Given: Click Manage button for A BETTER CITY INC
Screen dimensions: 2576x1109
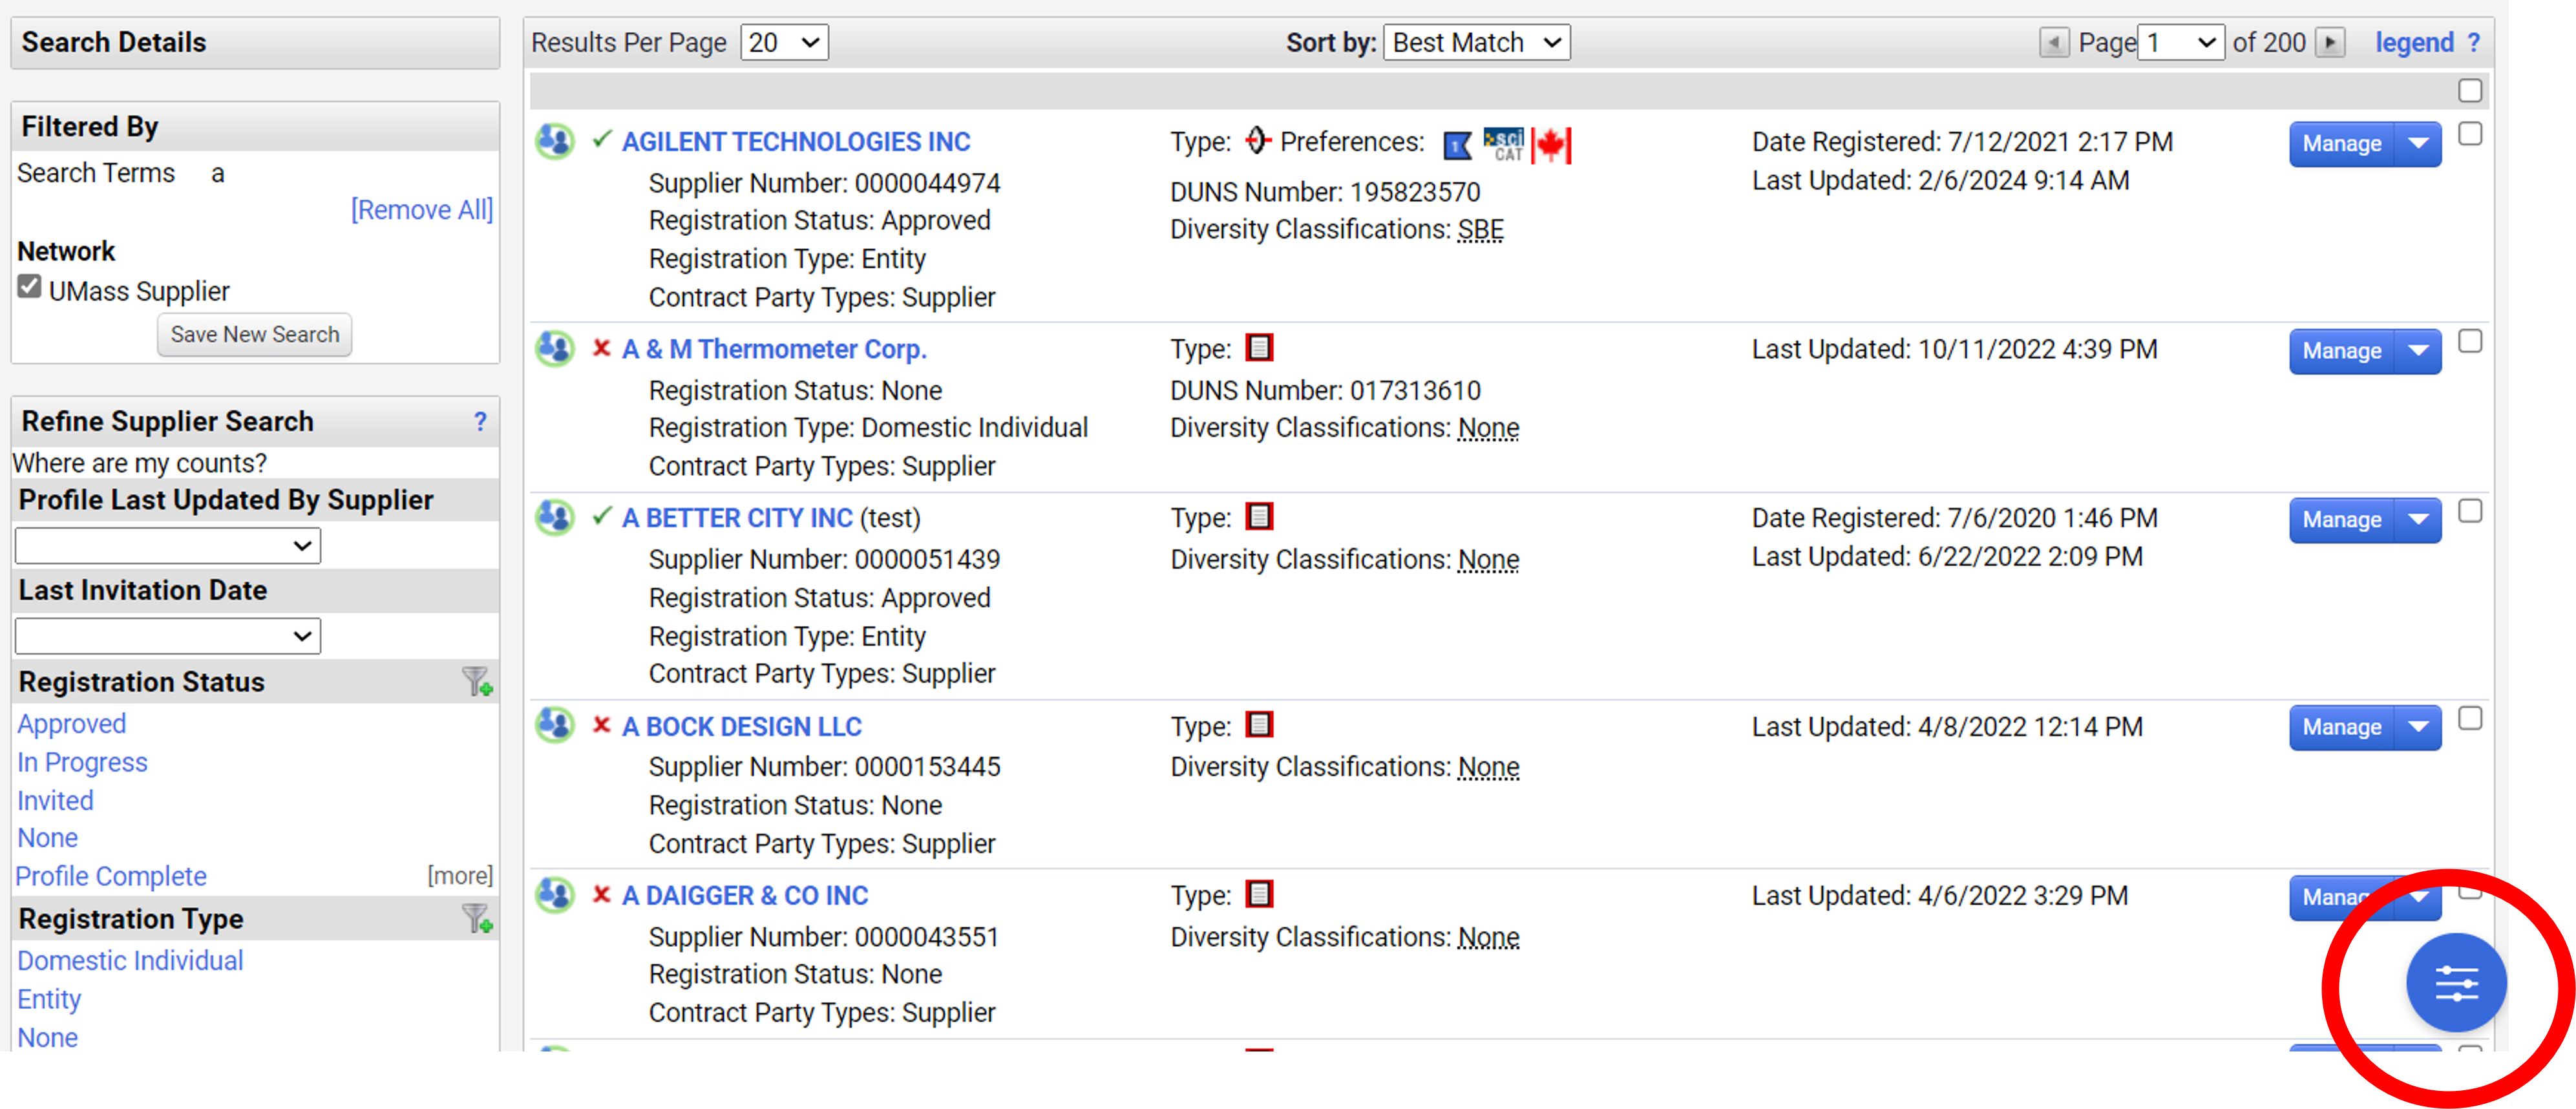Looking at the screenshot, I should 2342,520.
